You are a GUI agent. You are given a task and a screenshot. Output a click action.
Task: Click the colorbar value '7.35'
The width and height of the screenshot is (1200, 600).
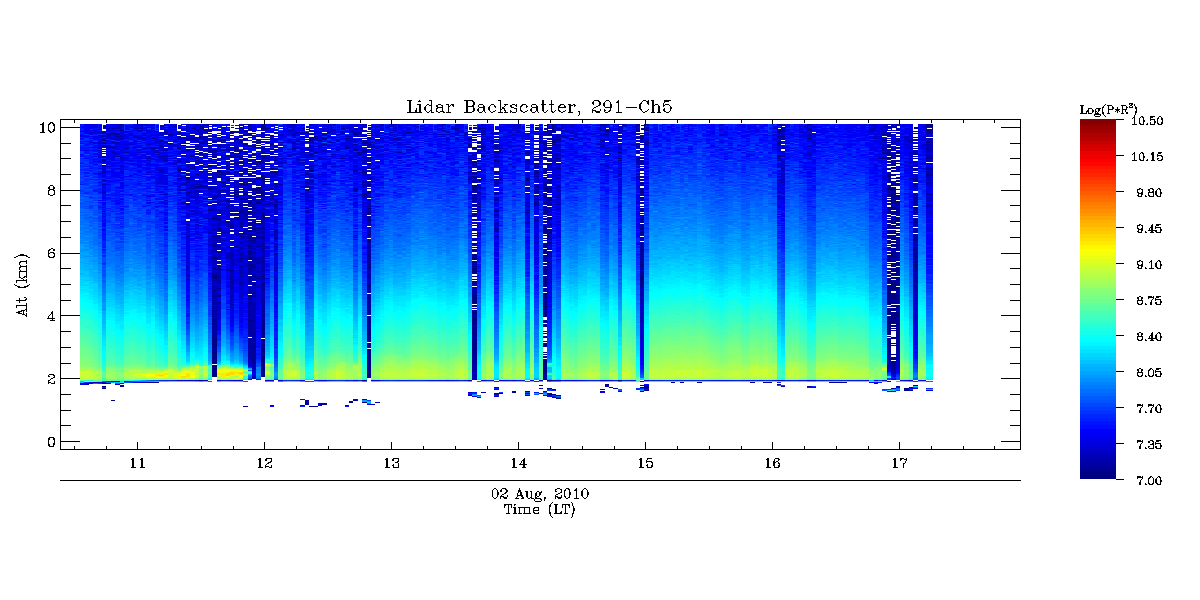[x=1147, y=444]
